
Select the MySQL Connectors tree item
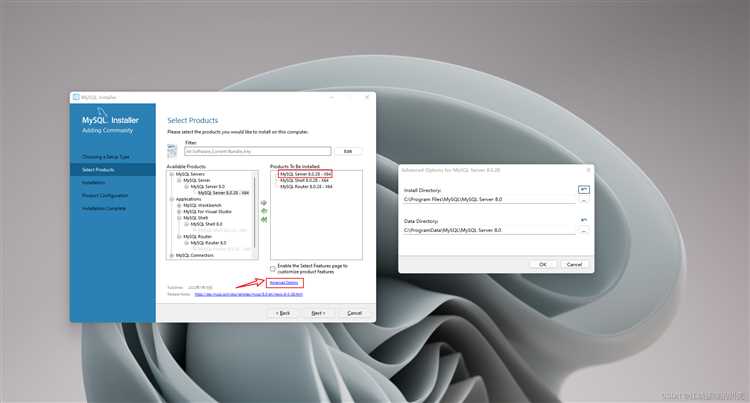[195, 255]
